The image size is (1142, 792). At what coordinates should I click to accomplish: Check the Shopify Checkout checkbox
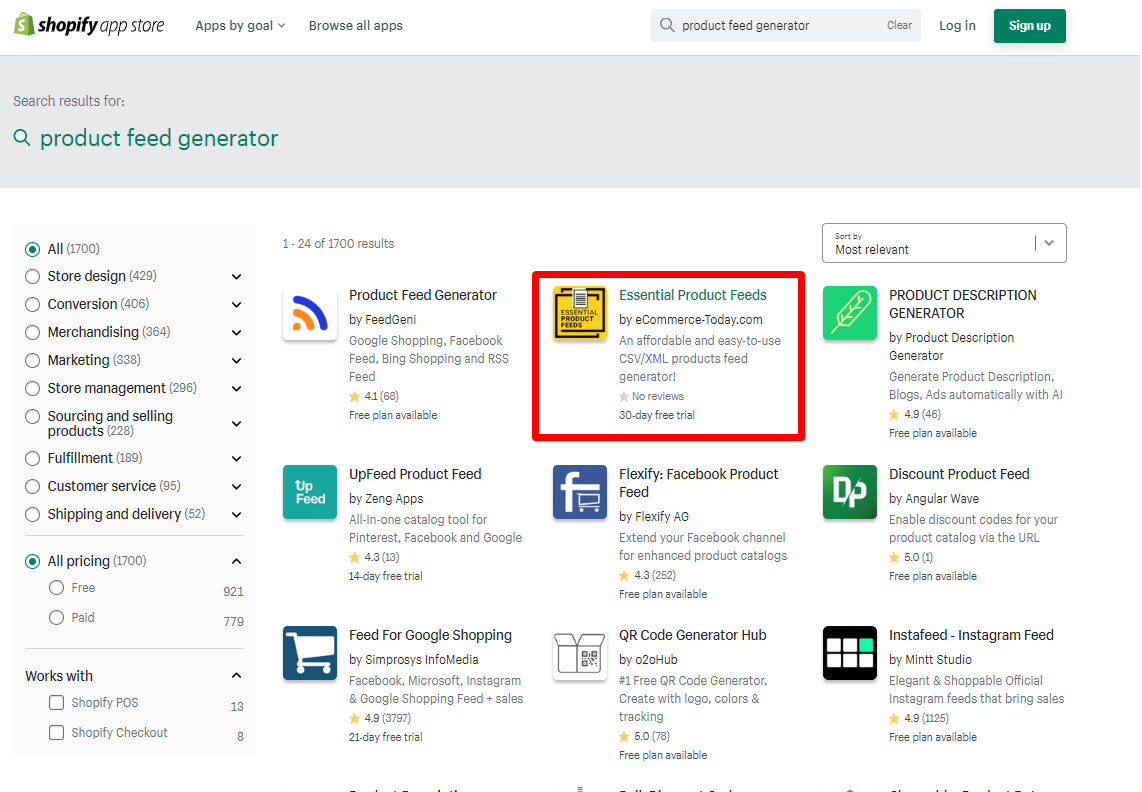point(56,732)
